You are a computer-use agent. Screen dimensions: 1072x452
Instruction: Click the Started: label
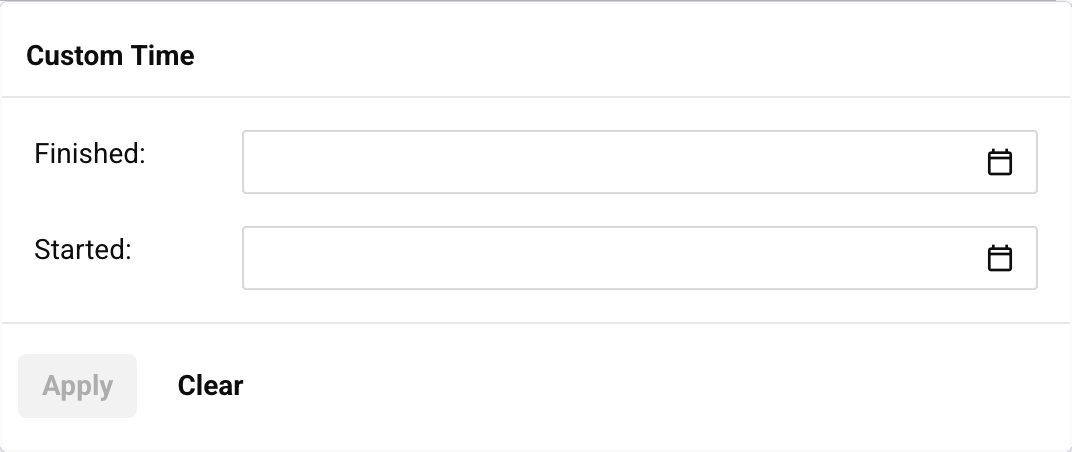tap(83, 250)
